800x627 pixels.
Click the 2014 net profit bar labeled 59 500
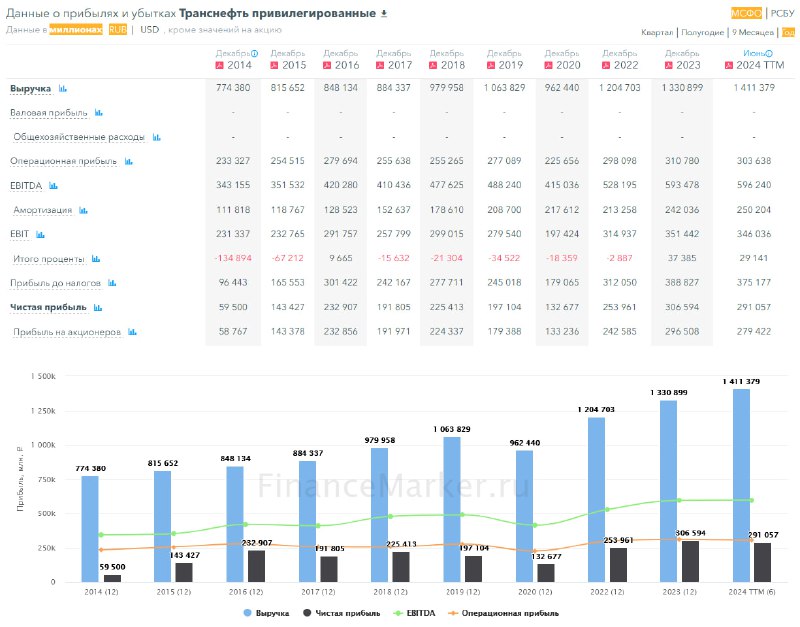tap(112, 579)
